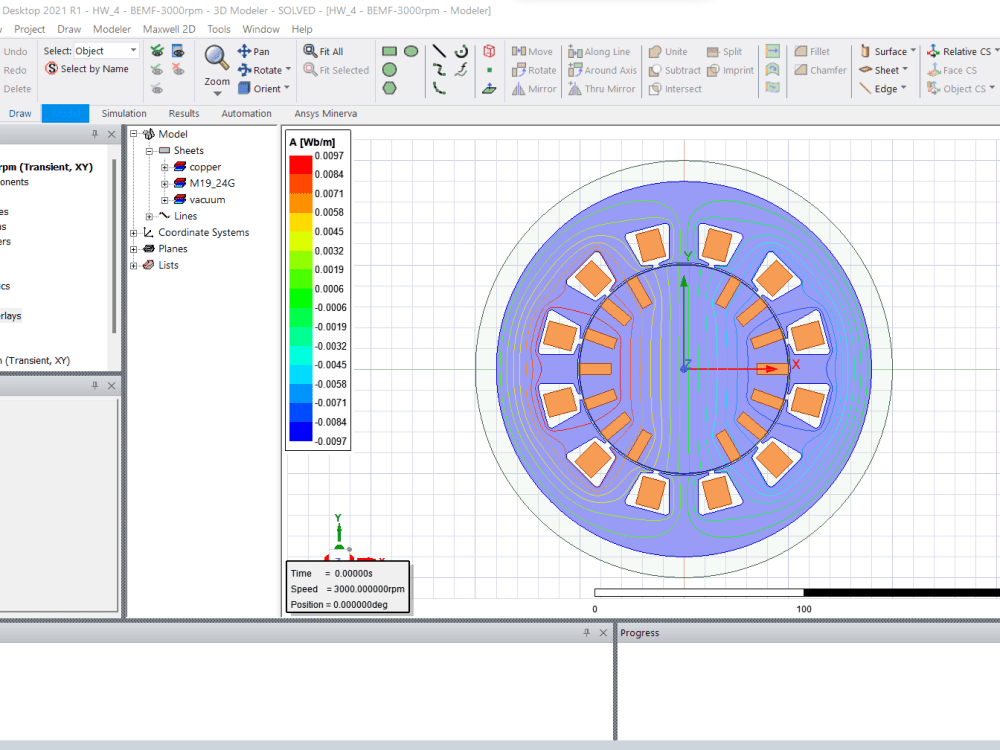Switch to the Simulation tab
1000x750 pixels.
[124, 113]
